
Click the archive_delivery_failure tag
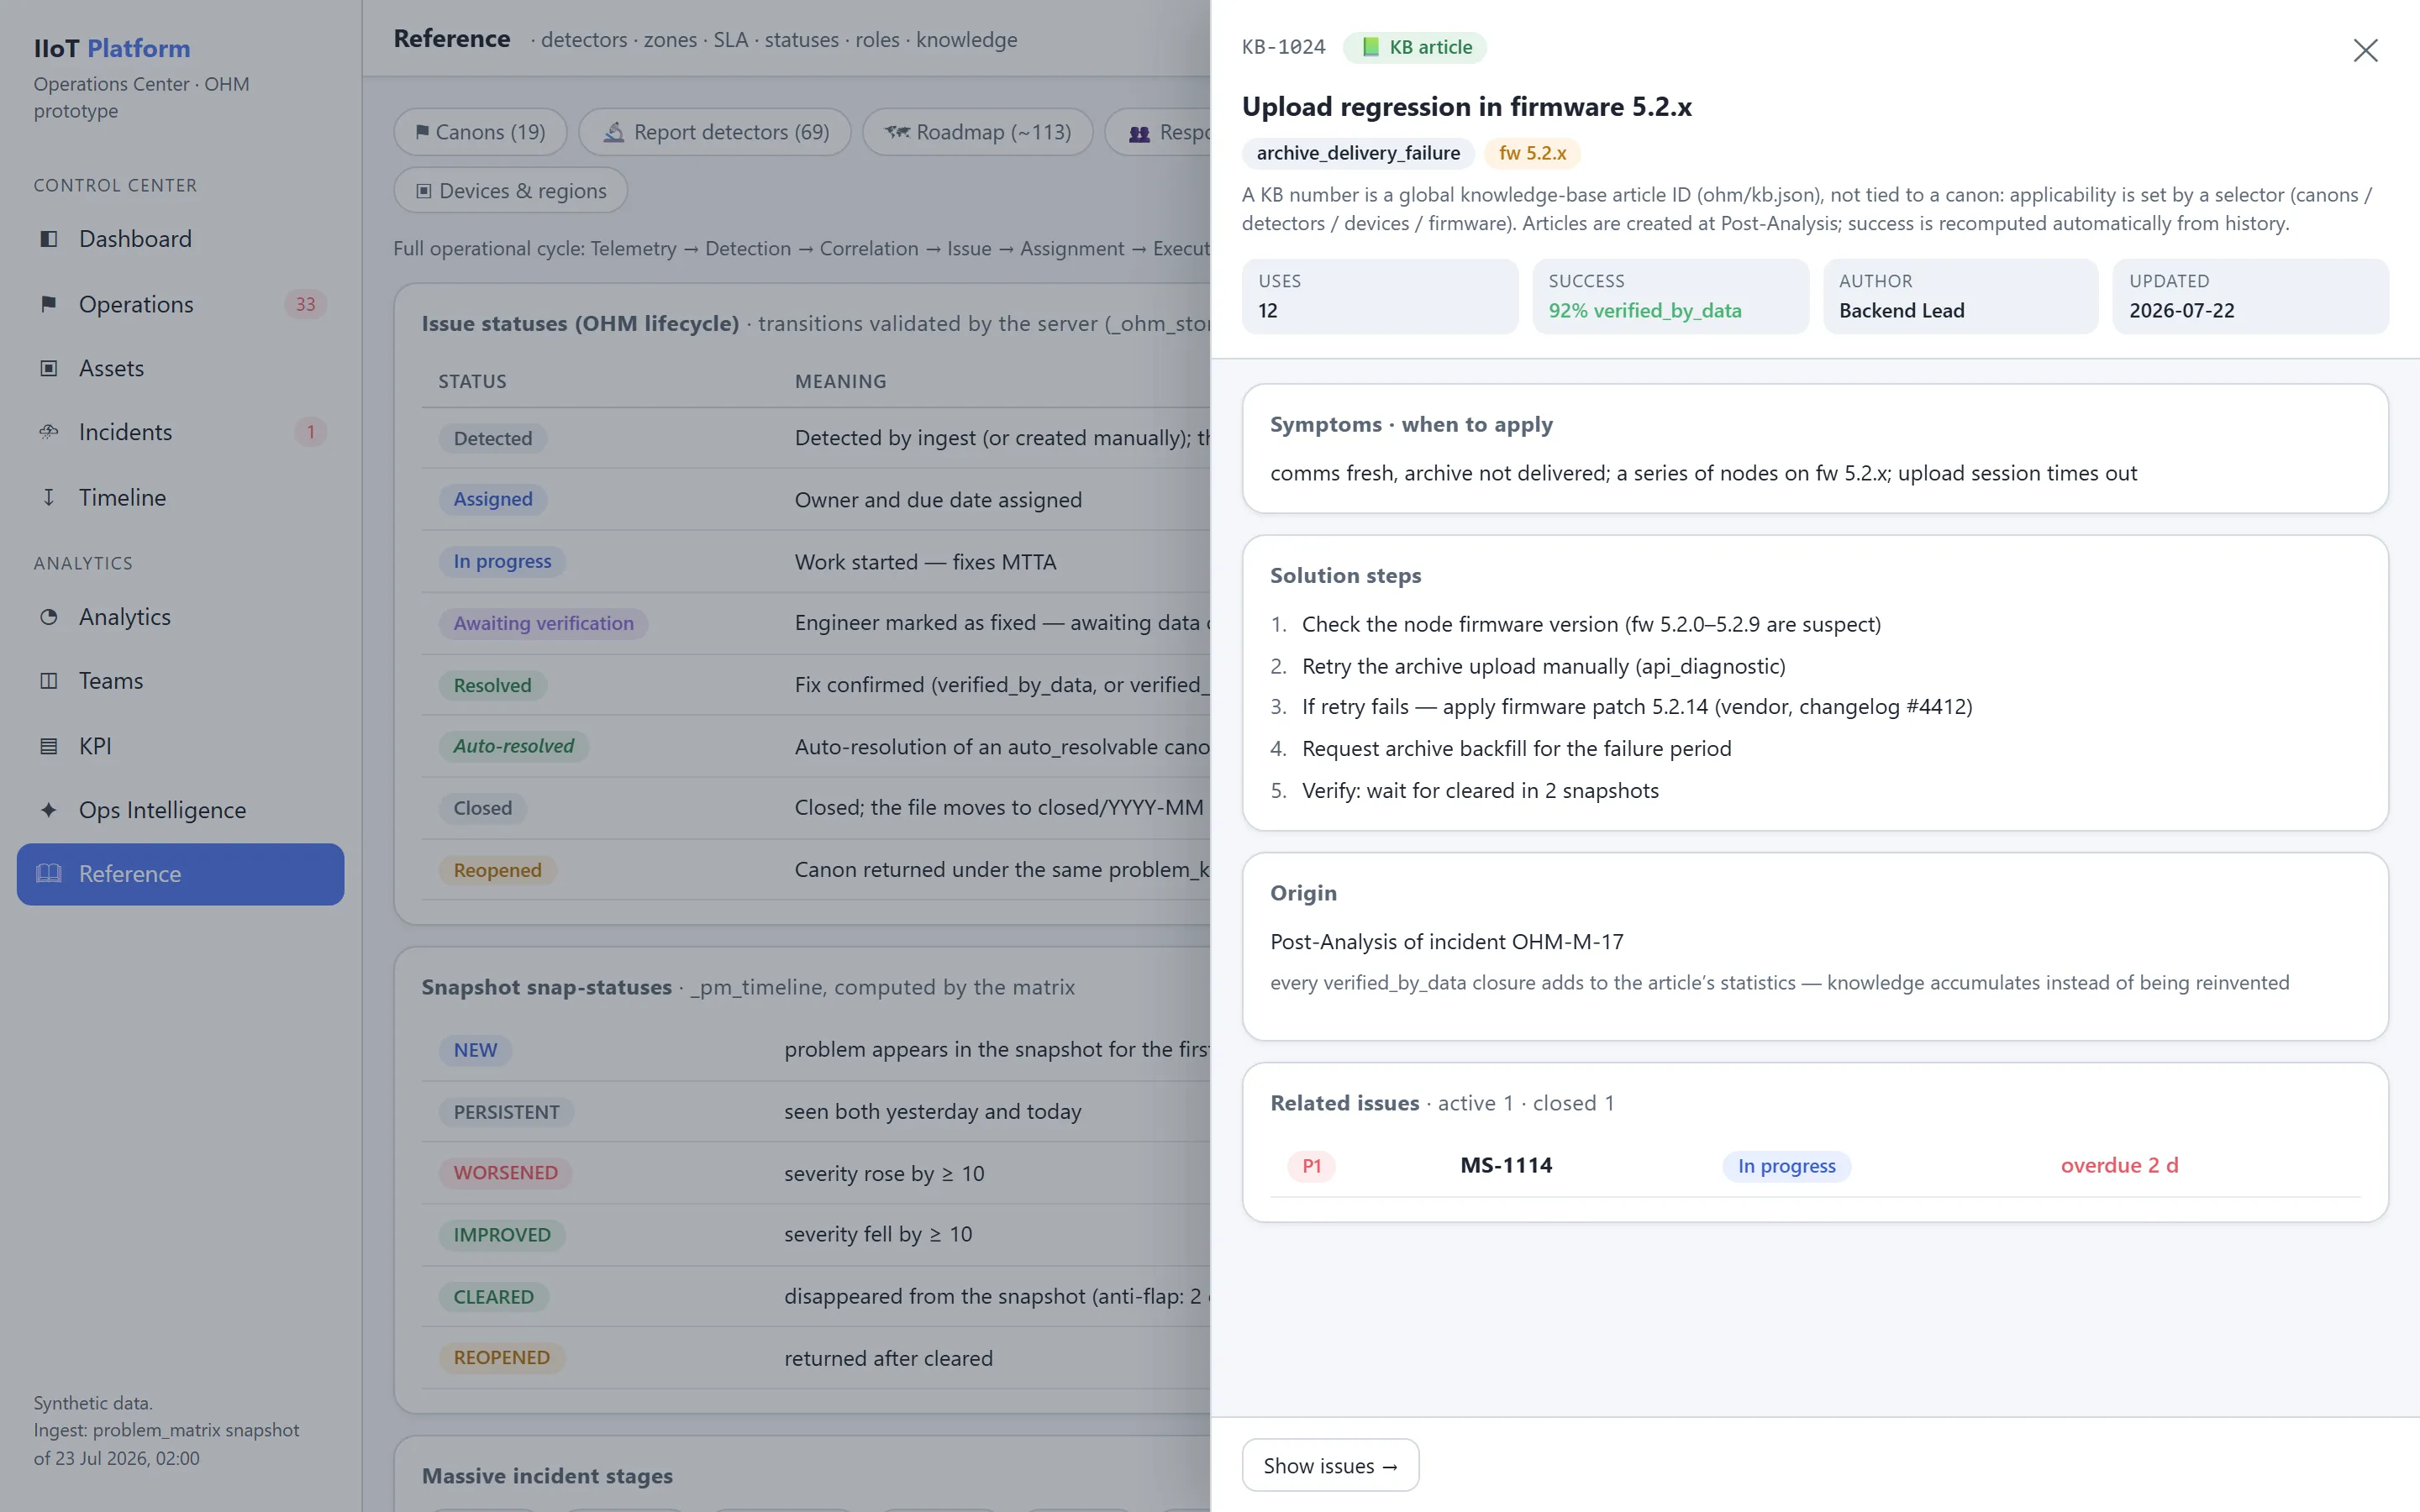click(x=1358, y=153)
